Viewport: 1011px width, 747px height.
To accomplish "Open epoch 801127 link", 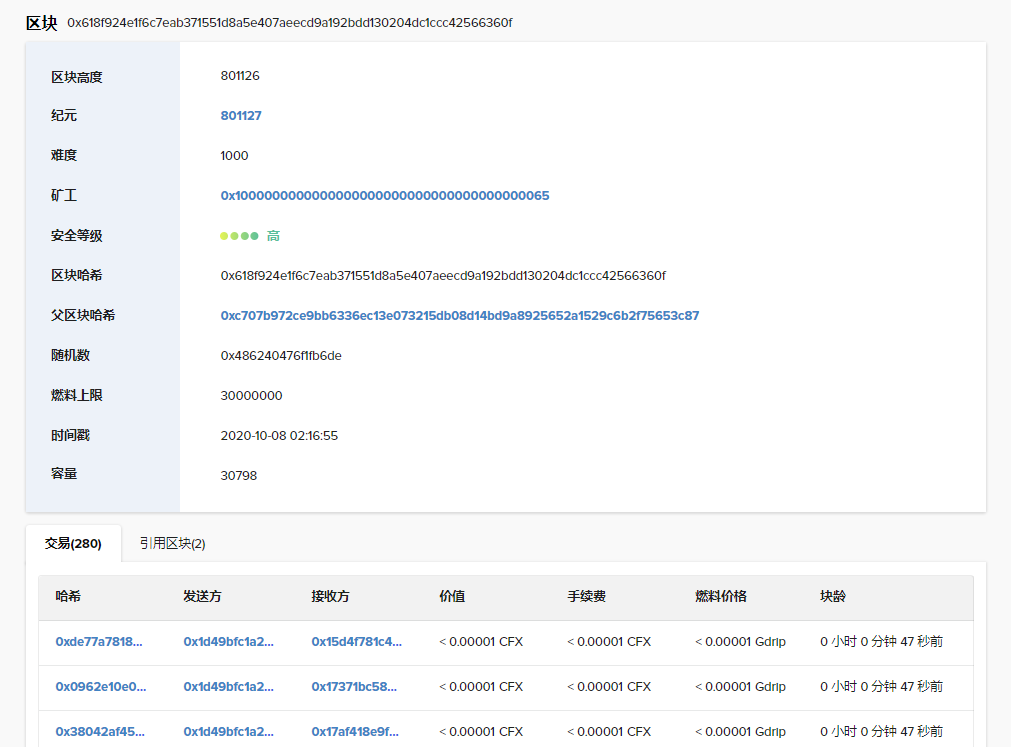I will (241, 116).
